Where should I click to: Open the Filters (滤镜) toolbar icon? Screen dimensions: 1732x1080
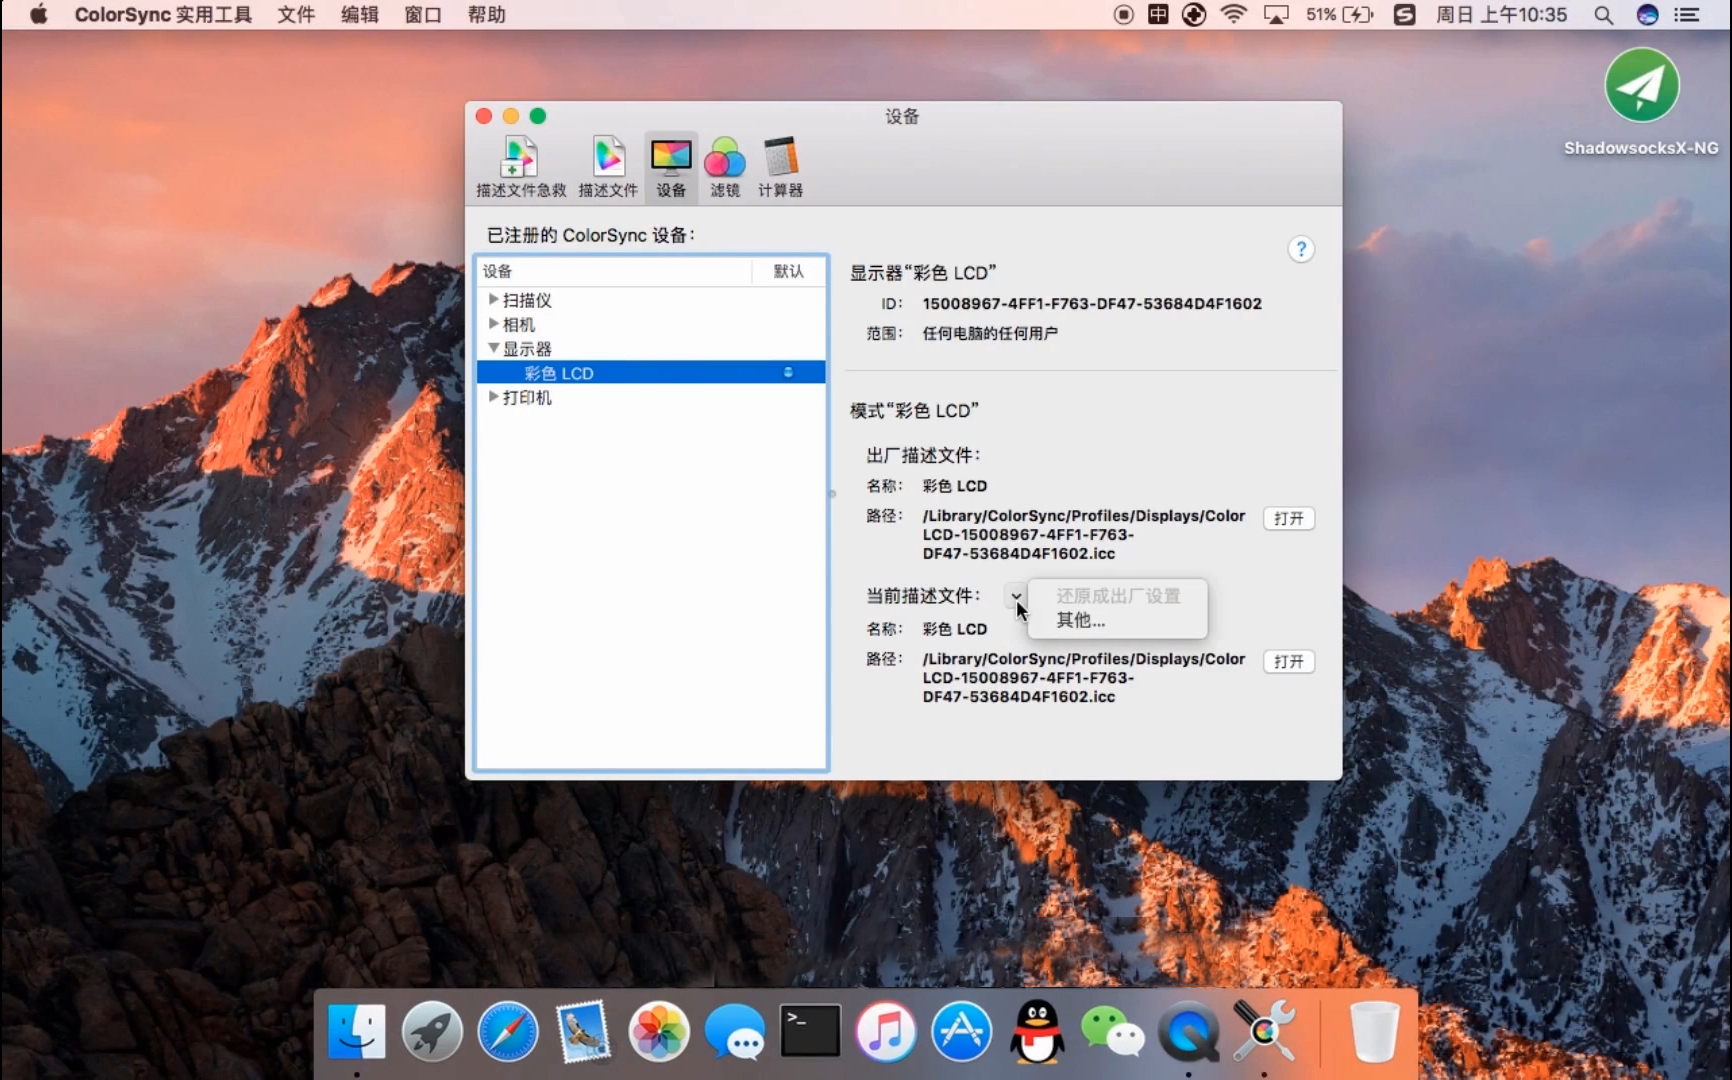pyautogui.click(x=725, y=167)
